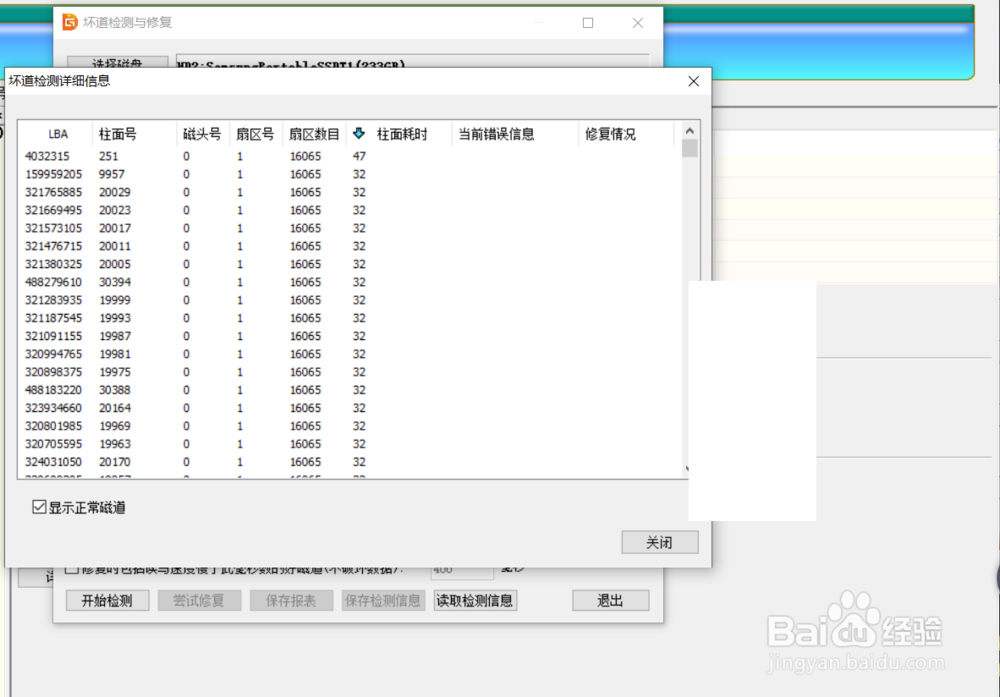Select the row with LBA 321765885
This screenshot has width=1000, height=697.
pos(351,192)
